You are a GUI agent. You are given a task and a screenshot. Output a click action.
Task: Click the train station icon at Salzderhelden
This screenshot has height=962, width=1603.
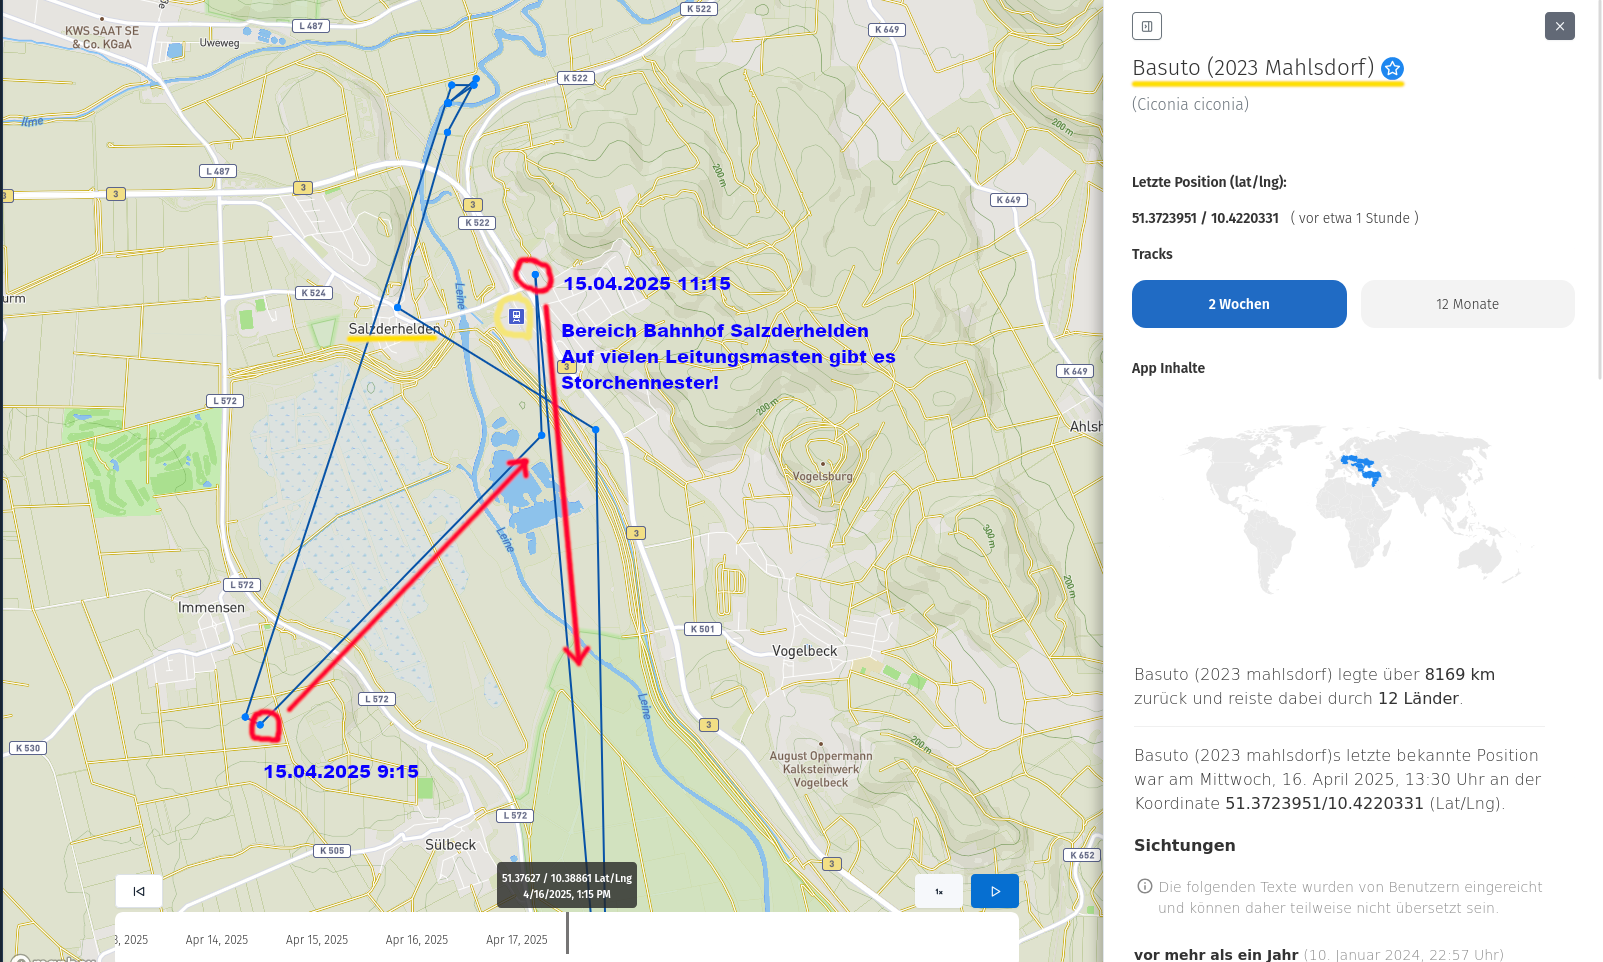click(x=516, y=317)
